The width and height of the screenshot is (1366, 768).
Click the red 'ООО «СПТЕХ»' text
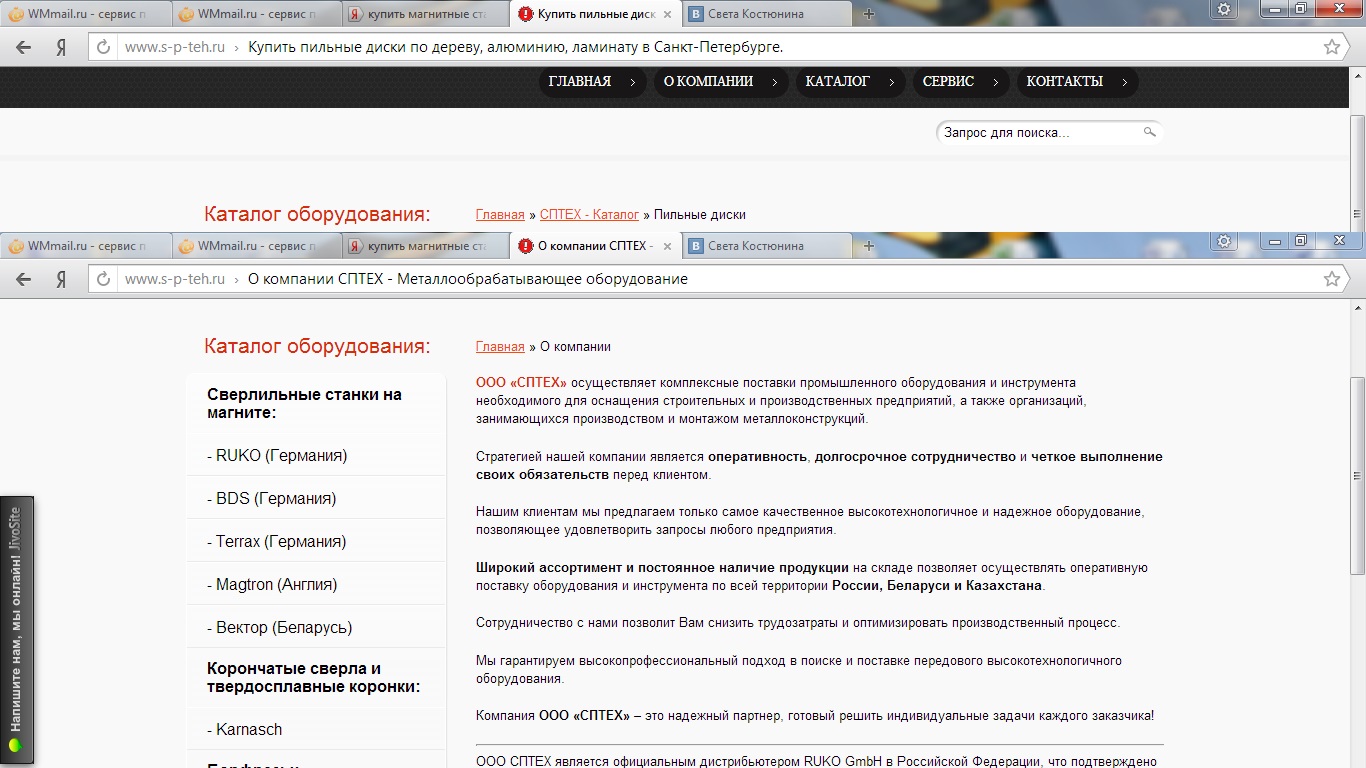521,383
